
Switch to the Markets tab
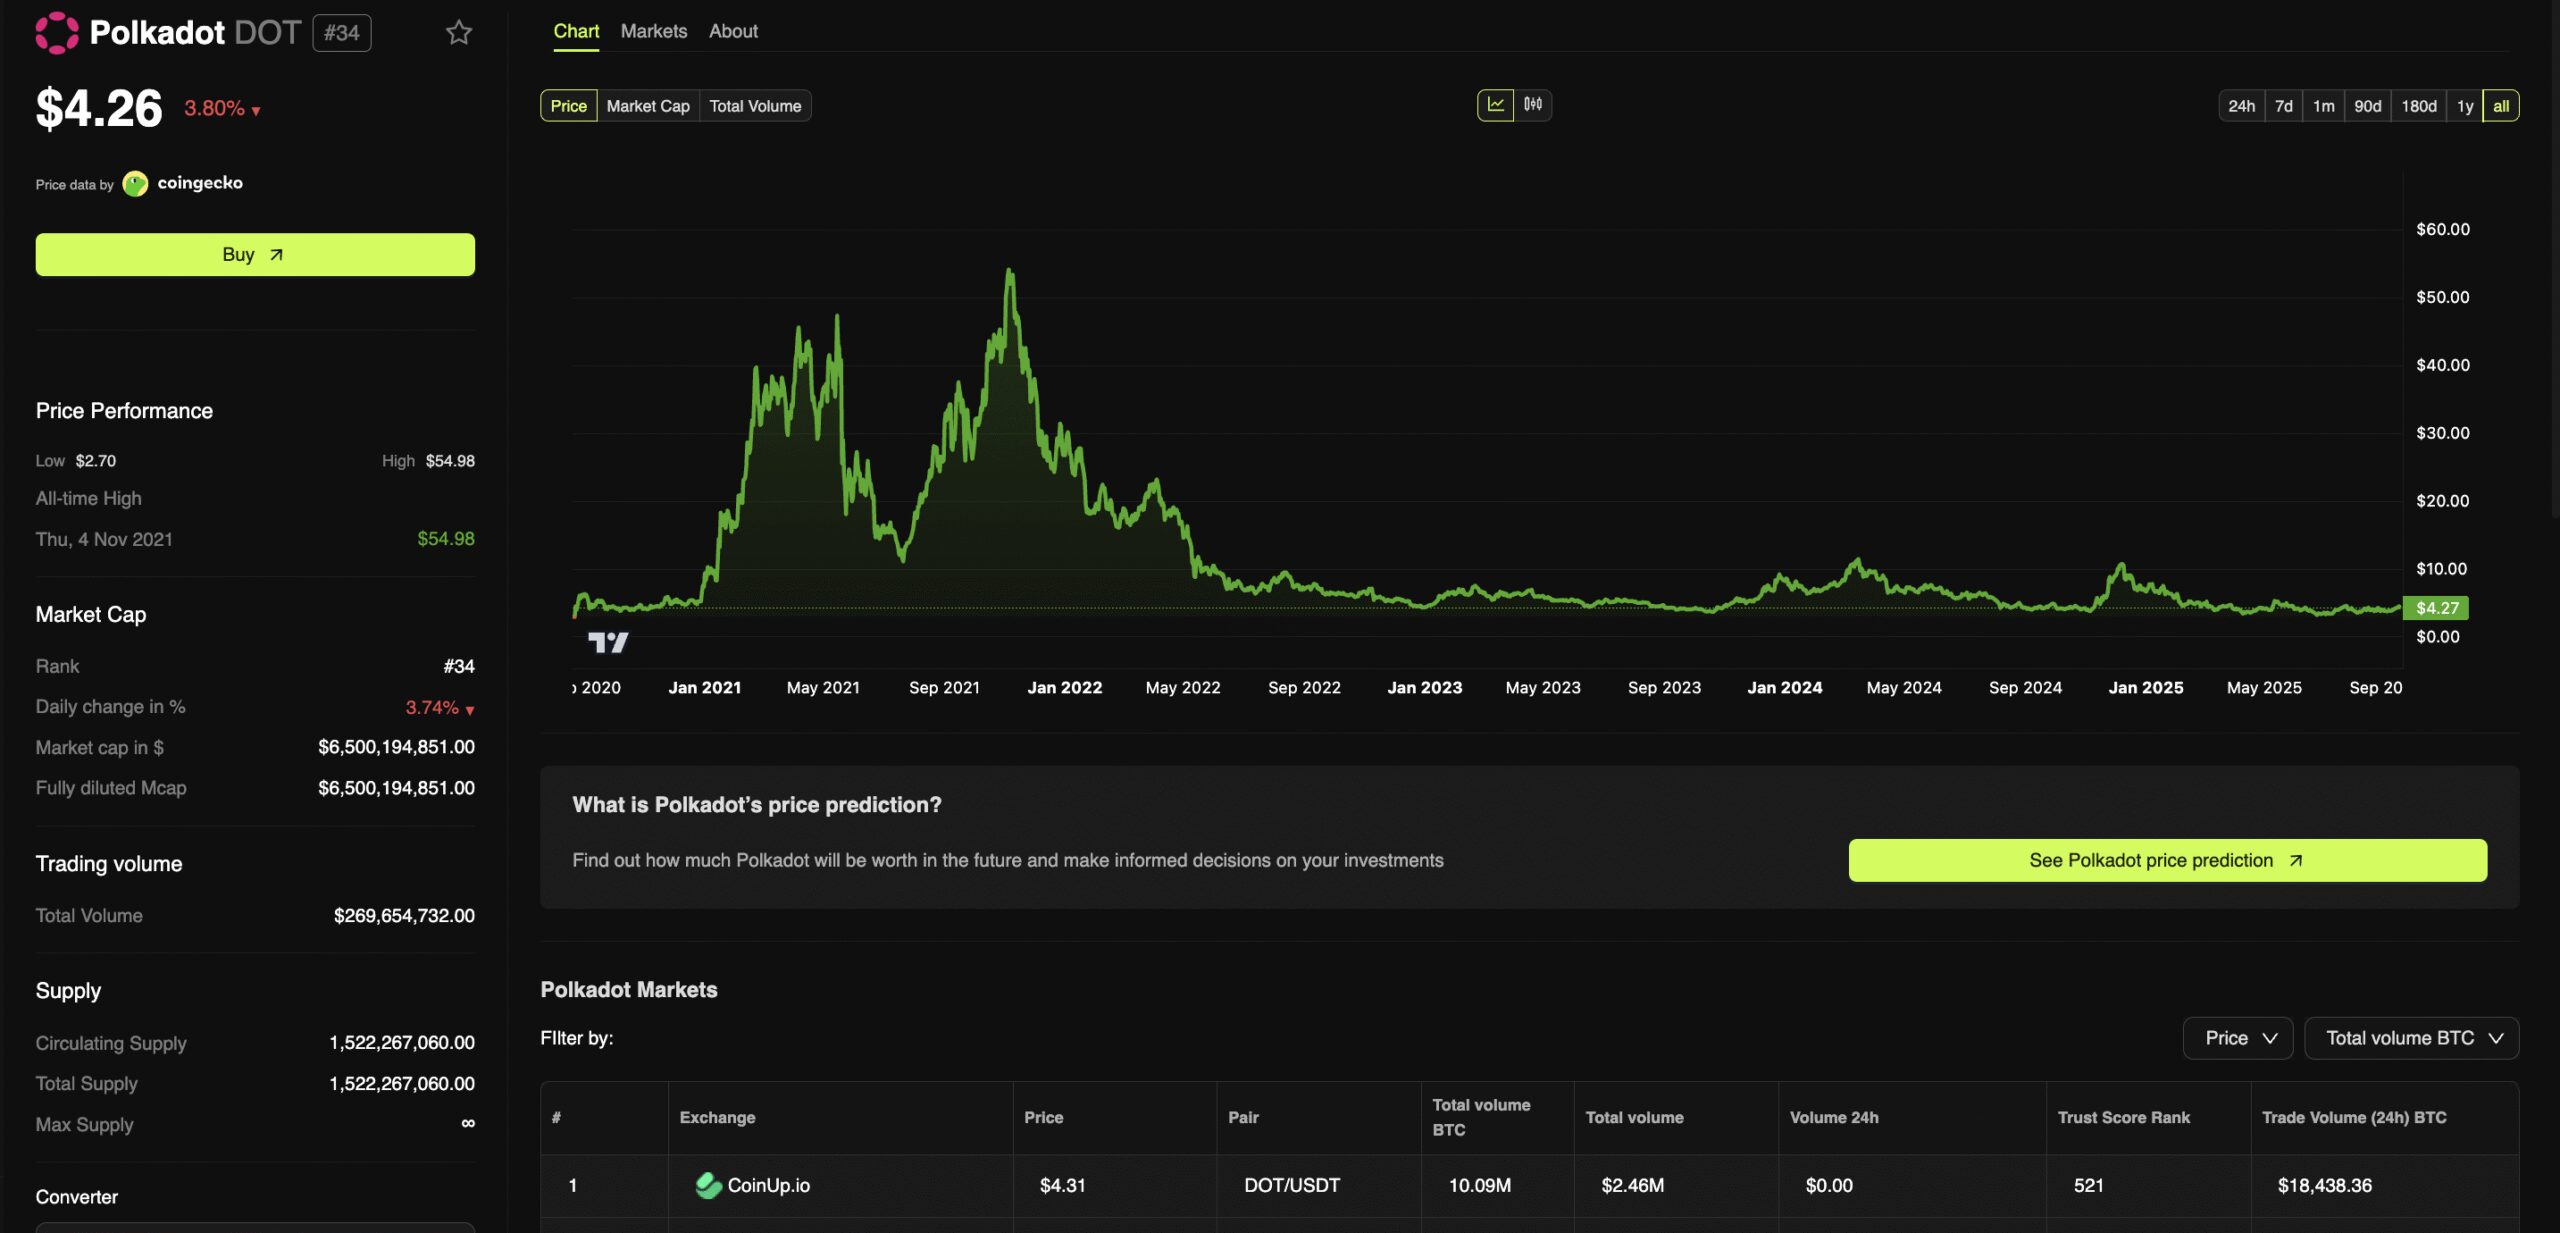(653, 31)
